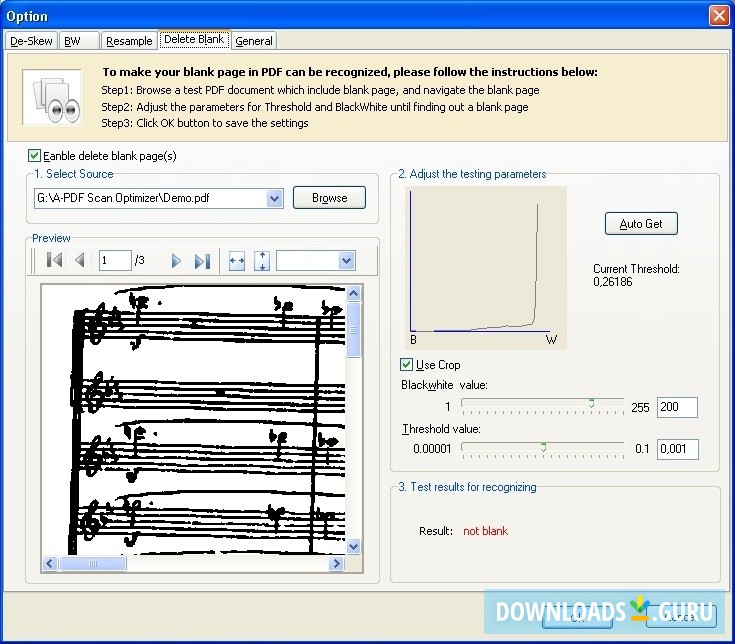Toggle the Use Crop checkbox

point(406,364)
